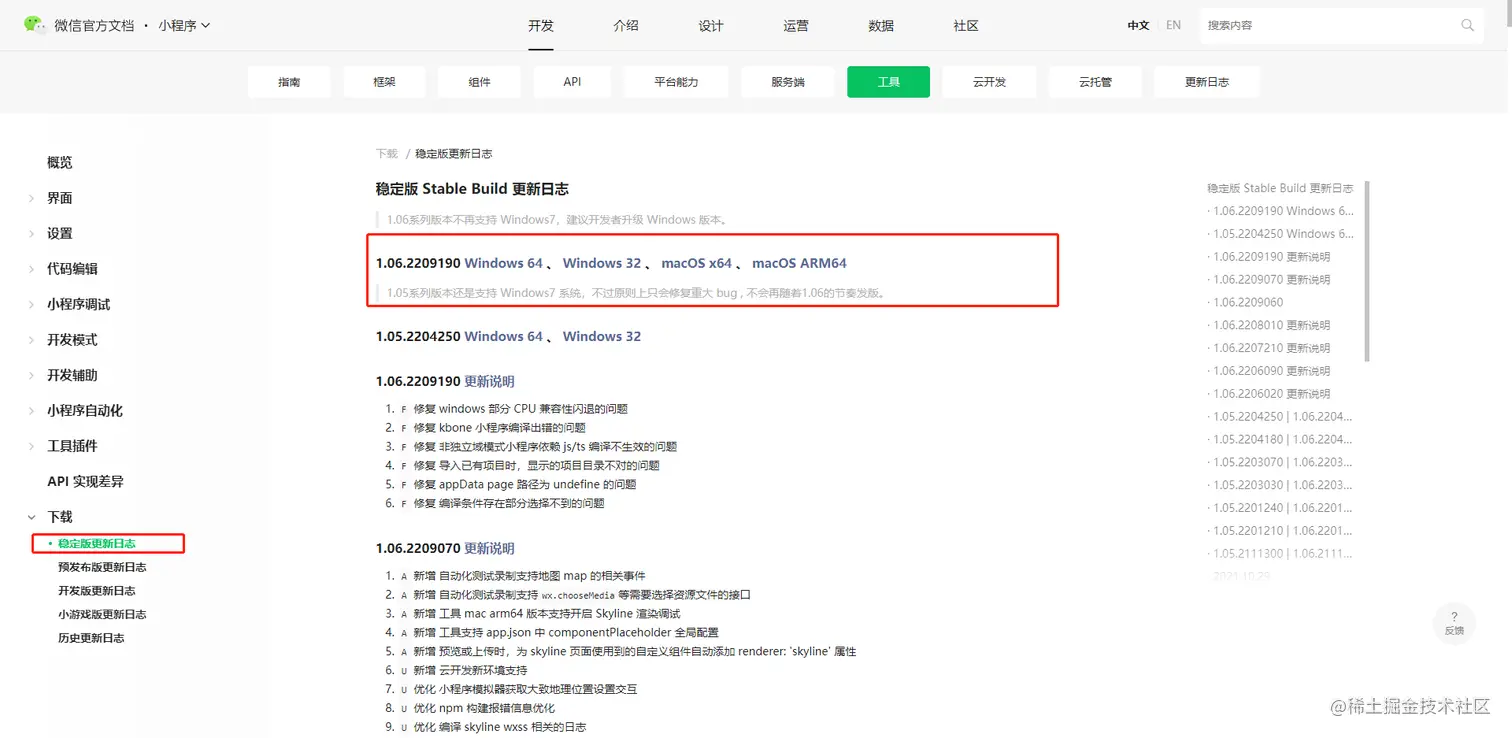Open the 框架 sub-navigation button
This screenshot has width=1512, height=738.
[384, 82]
